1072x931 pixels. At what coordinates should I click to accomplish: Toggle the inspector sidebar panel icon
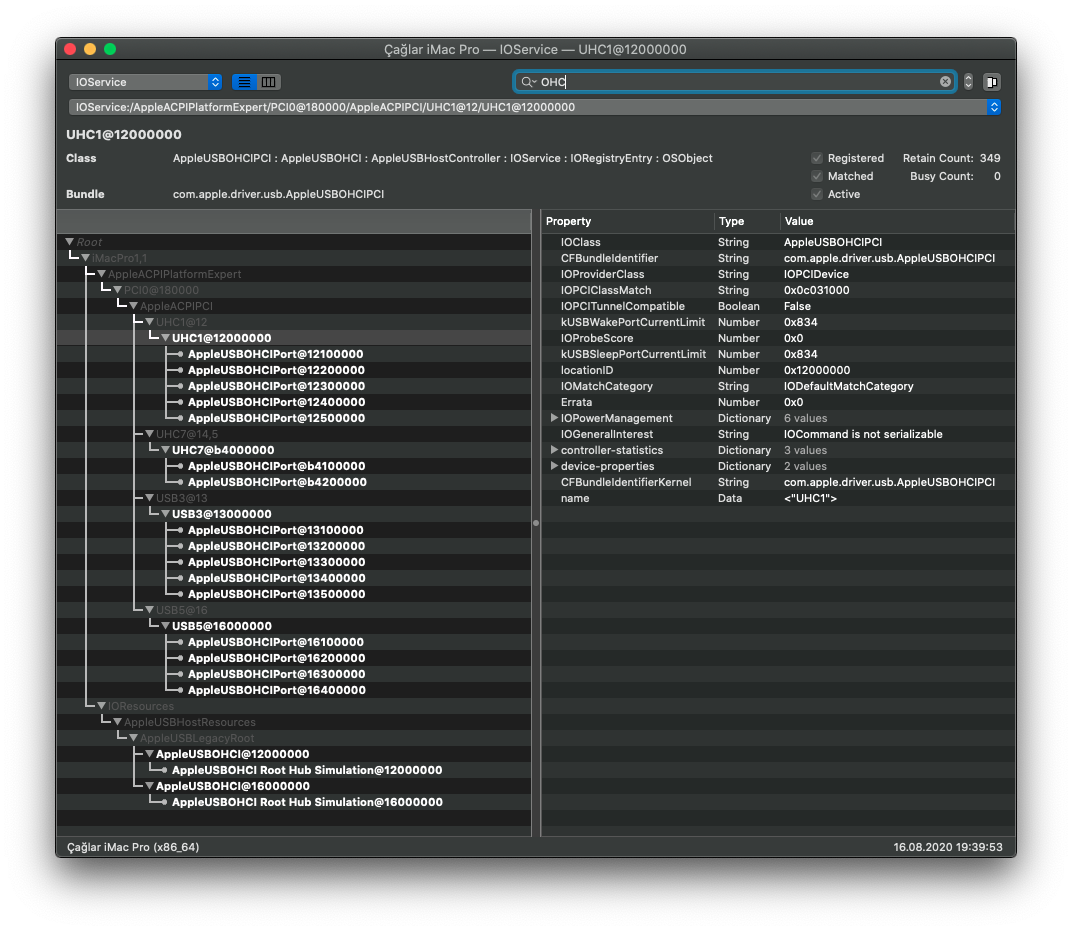point(992,82)
